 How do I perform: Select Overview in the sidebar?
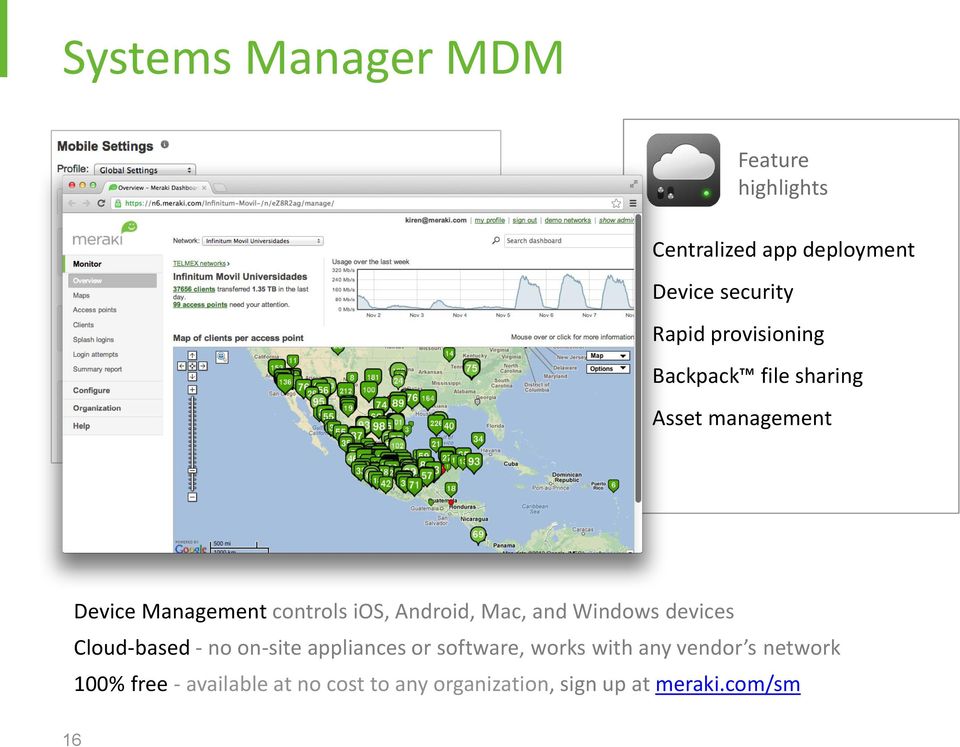(113, 280)
